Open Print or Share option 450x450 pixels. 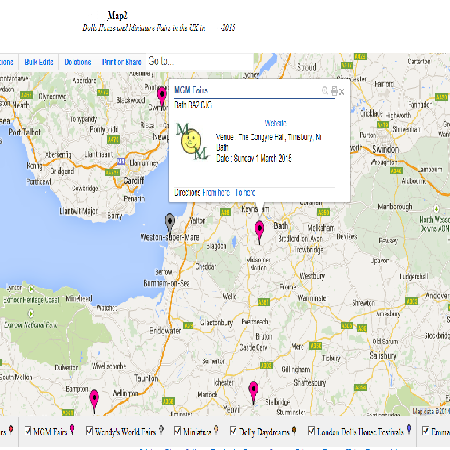[122, 62]
